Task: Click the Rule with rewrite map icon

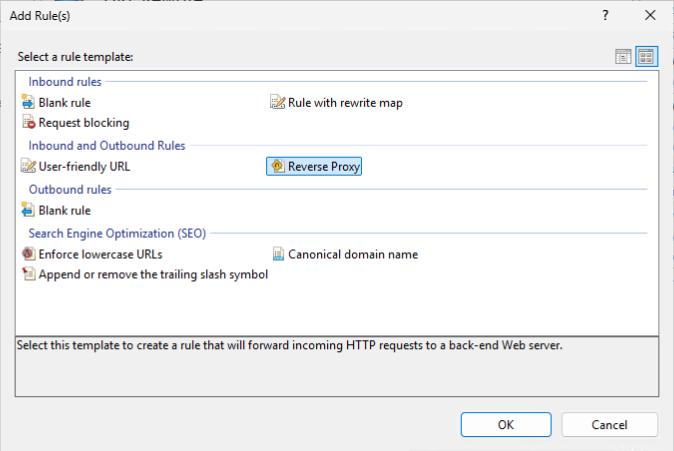Action: 277,102
